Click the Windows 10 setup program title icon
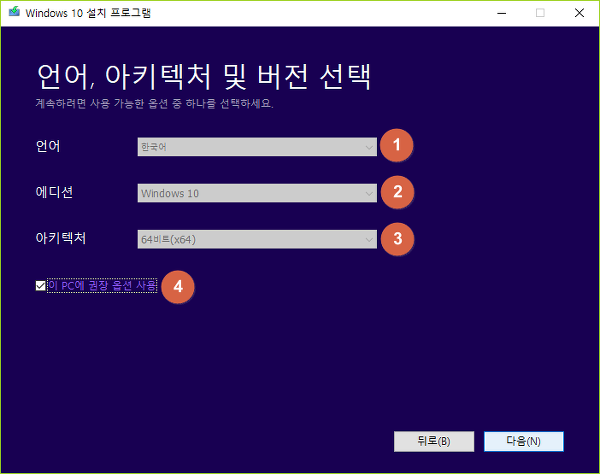 pyautogui.click(x=14, y=12)
